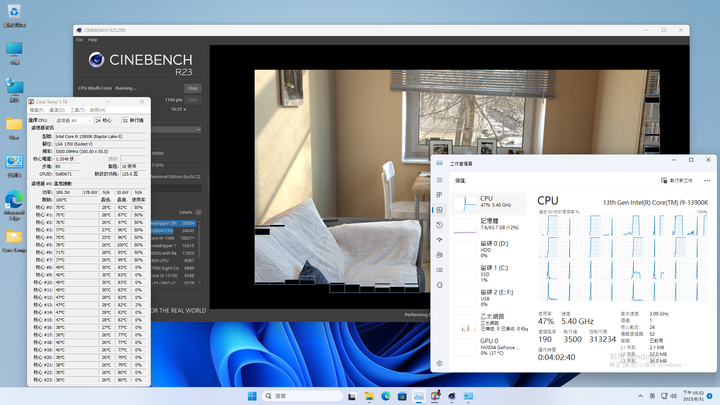Click the 0:04:02:40 uptime value
Screen dimensions: 720x405
click(x=556, y=357)
